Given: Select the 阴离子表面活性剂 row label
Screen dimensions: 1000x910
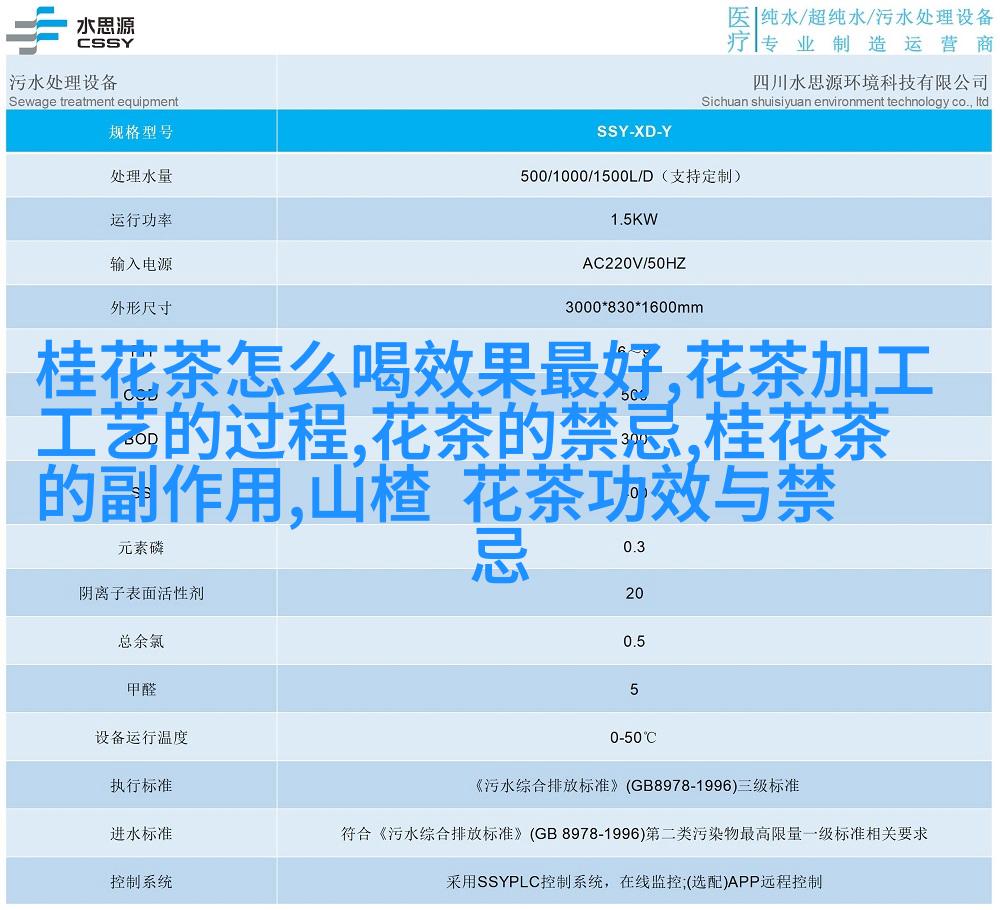Looking at the screenshot, I should pos(141,593).
